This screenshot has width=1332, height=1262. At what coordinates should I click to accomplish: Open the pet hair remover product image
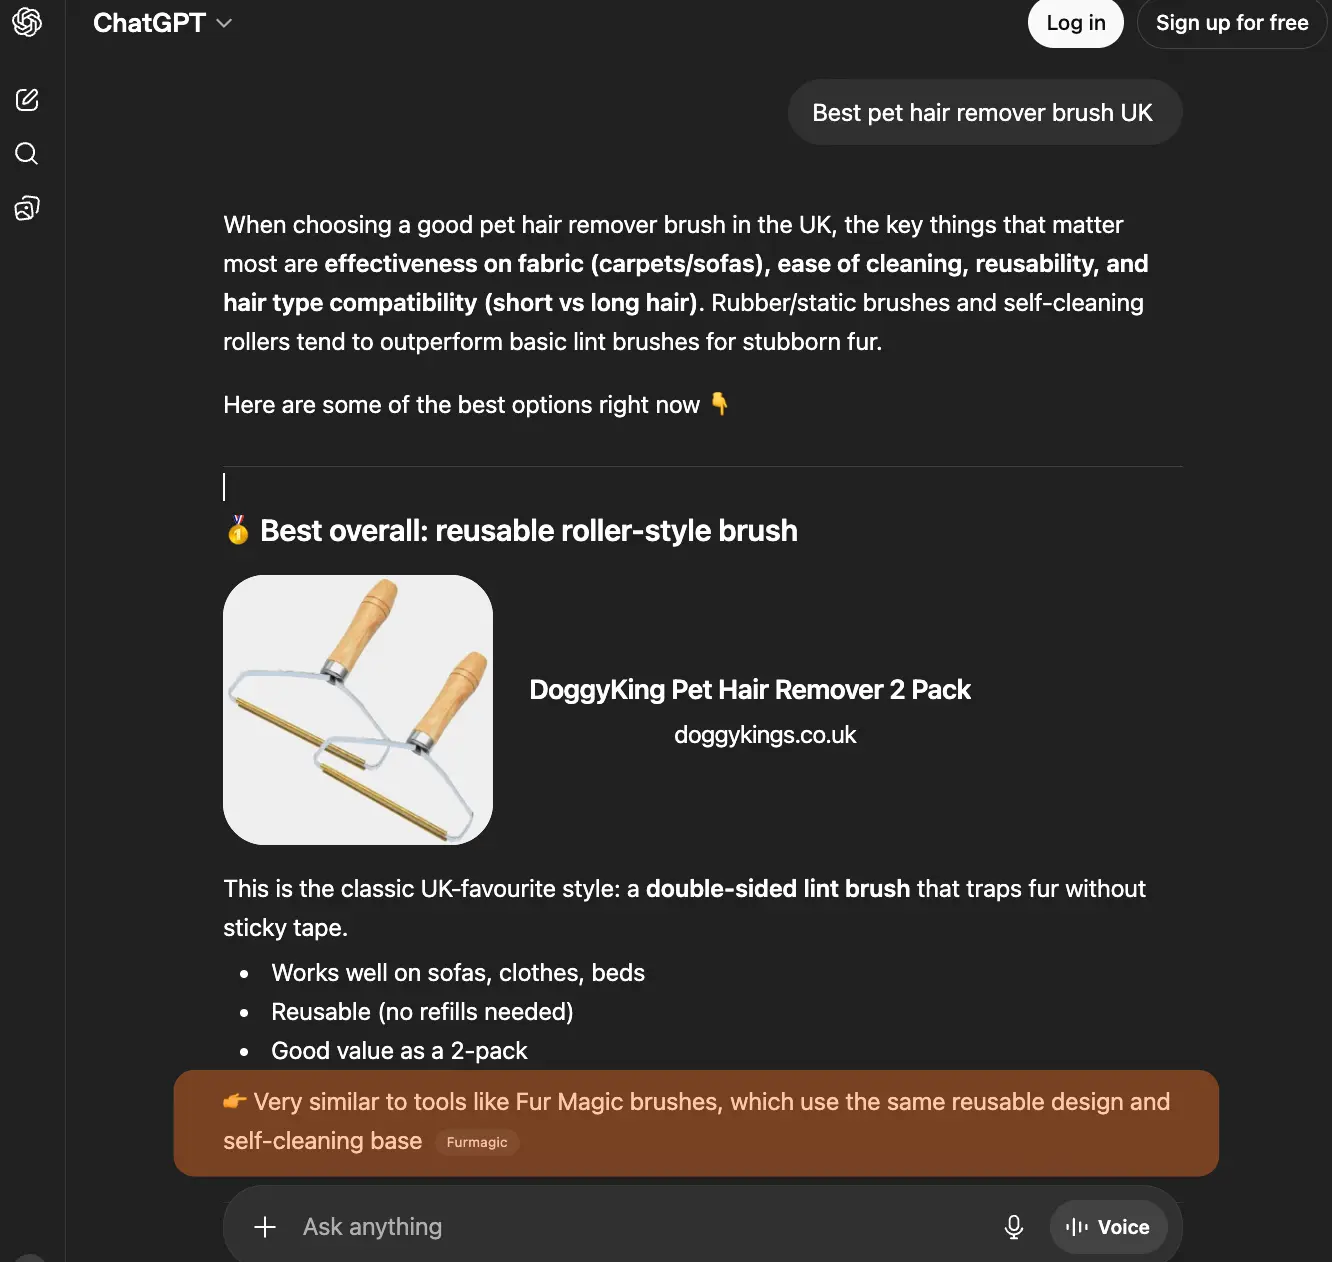coord(358,710)
